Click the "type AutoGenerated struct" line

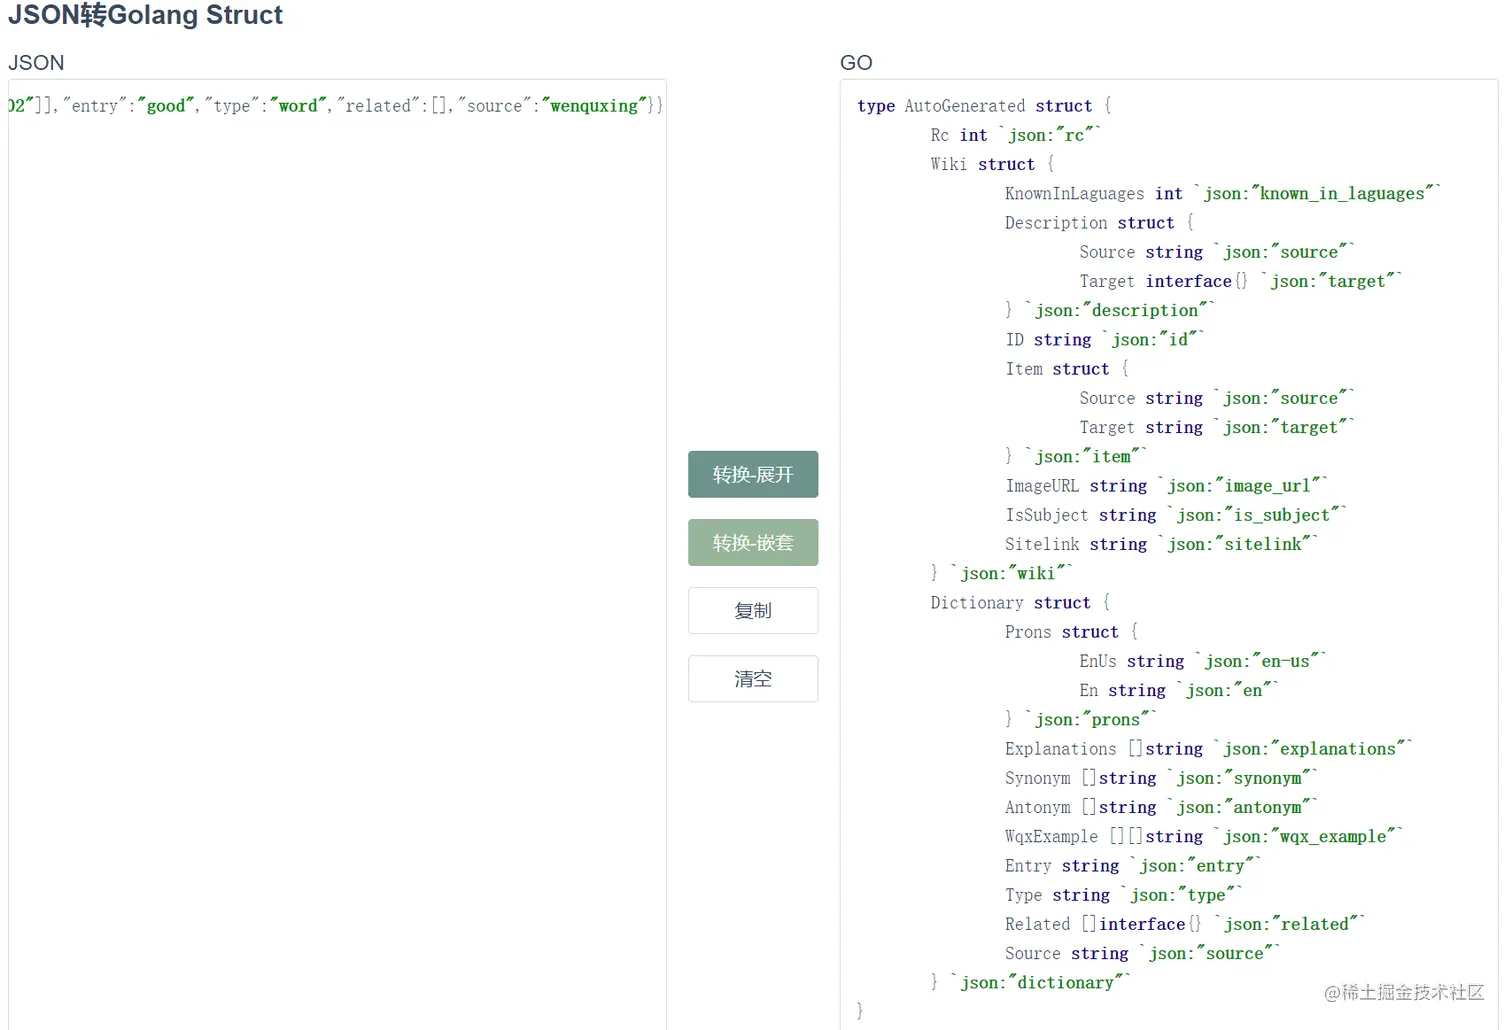pos(984,106)
